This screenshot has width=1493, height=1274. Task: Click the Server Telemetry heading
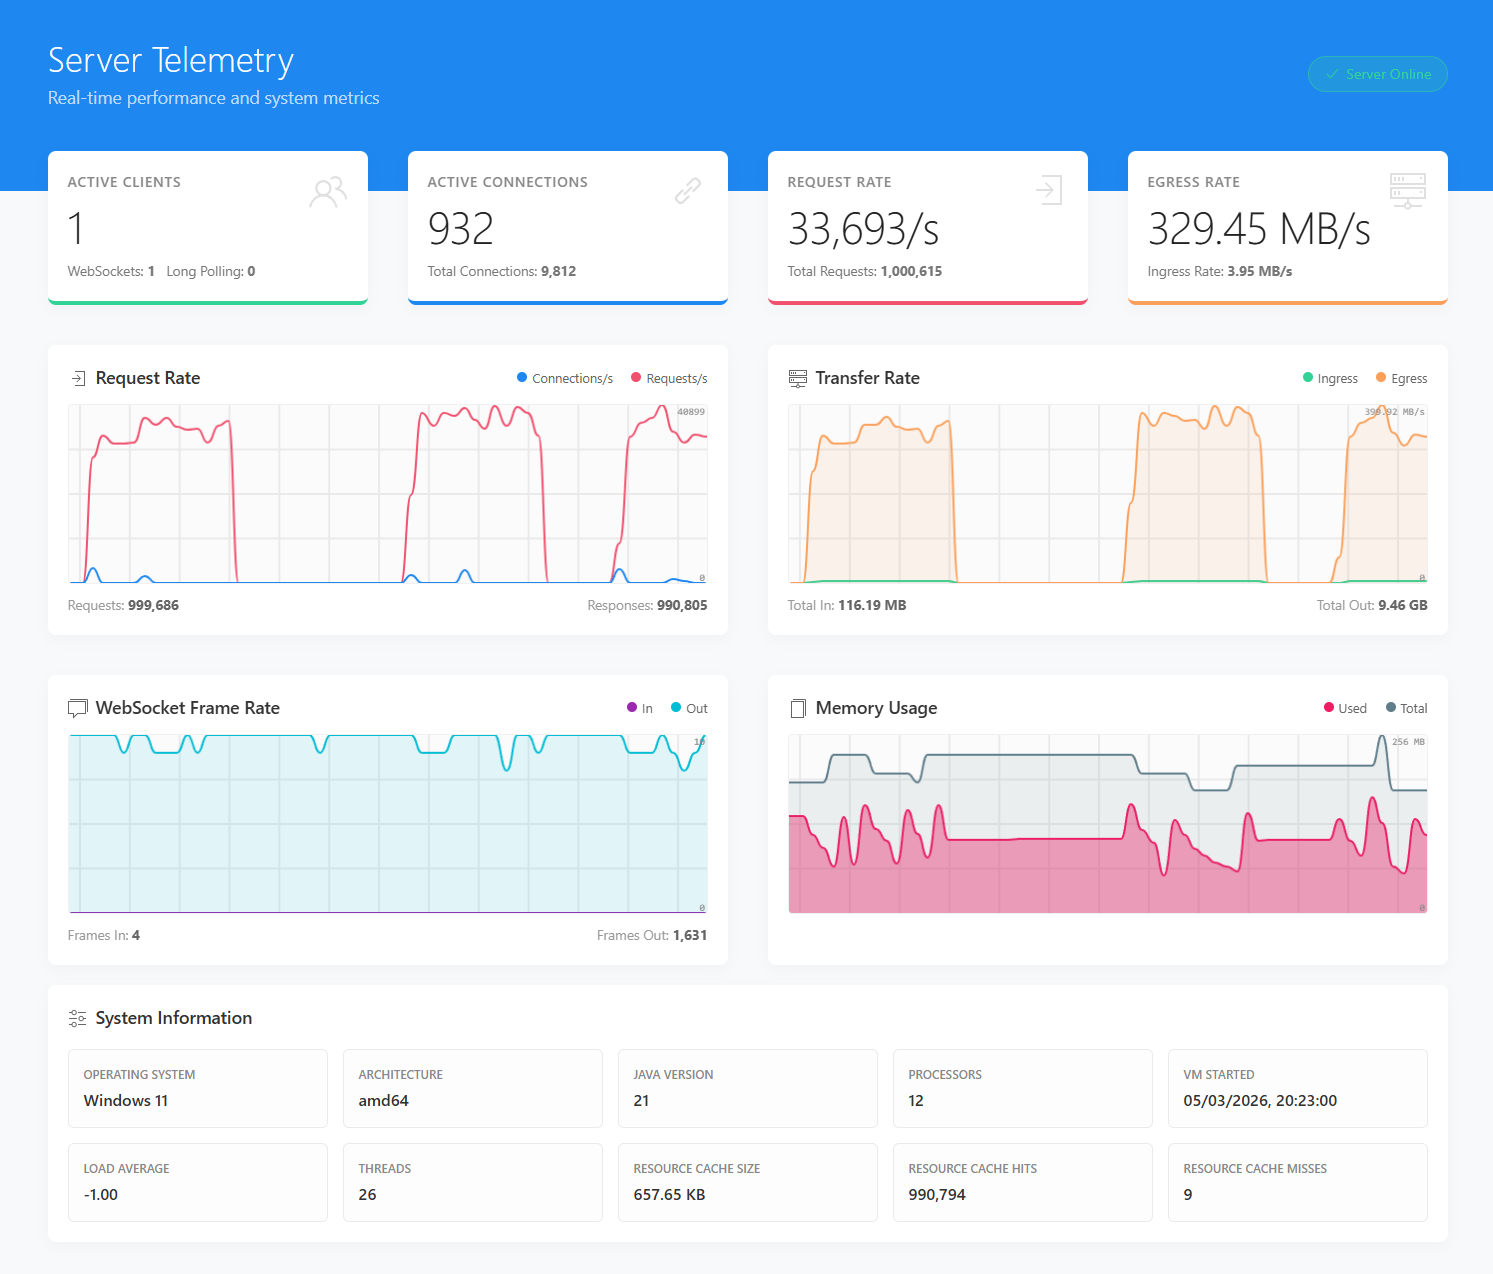pos(170,60)
